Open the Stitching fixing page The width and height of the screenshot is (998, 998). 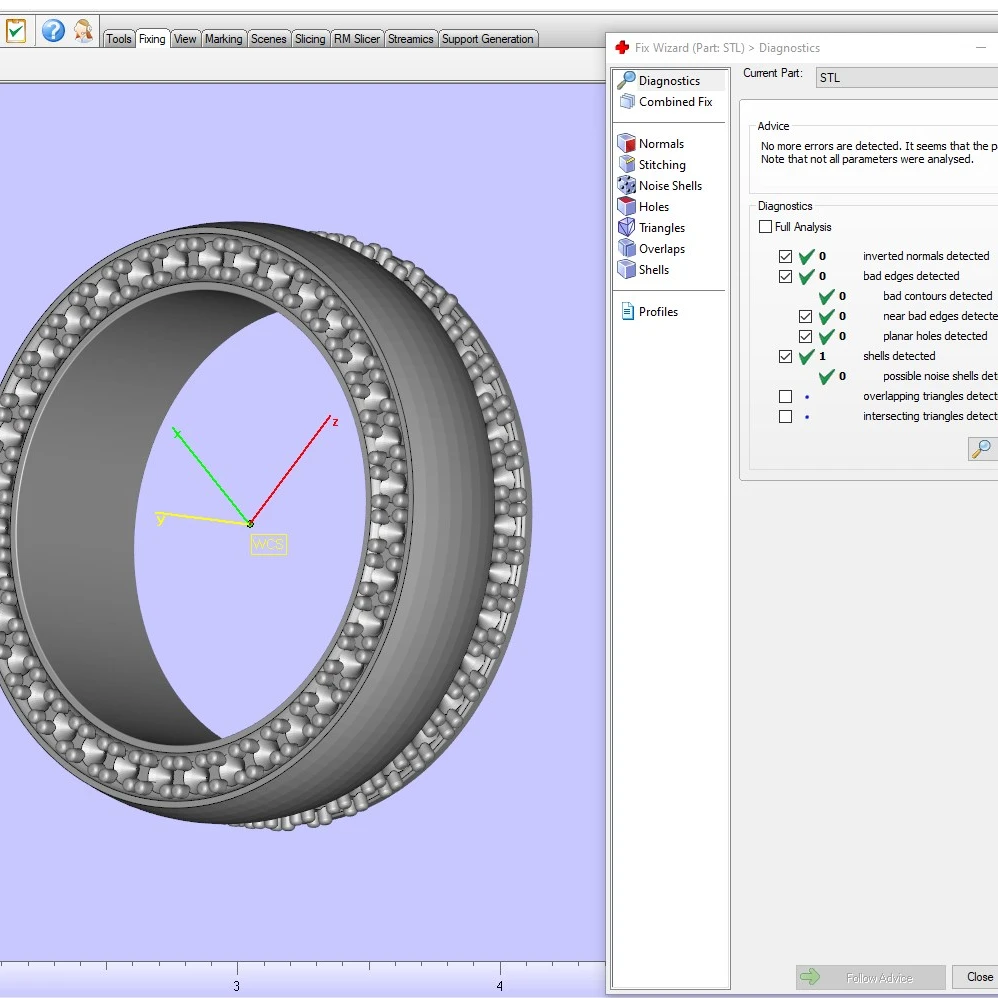click(x=662, y=164)
